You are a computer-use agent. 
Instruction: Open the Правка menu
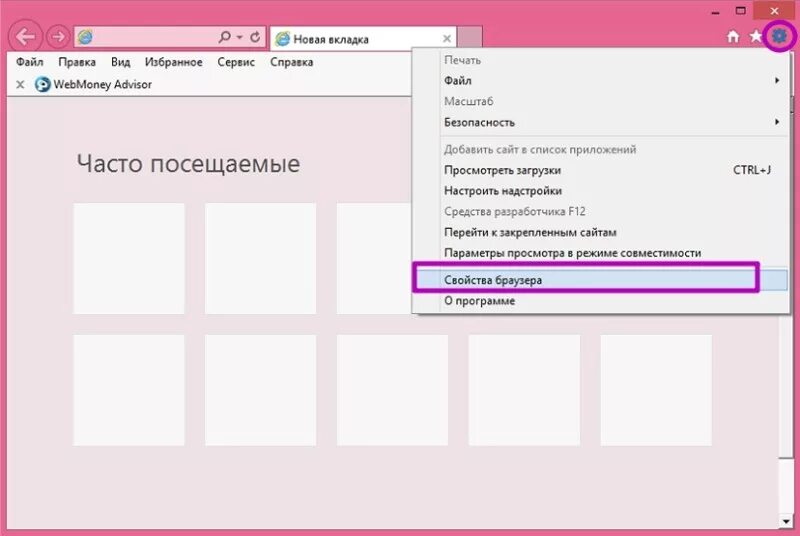[x=77, y=62]
